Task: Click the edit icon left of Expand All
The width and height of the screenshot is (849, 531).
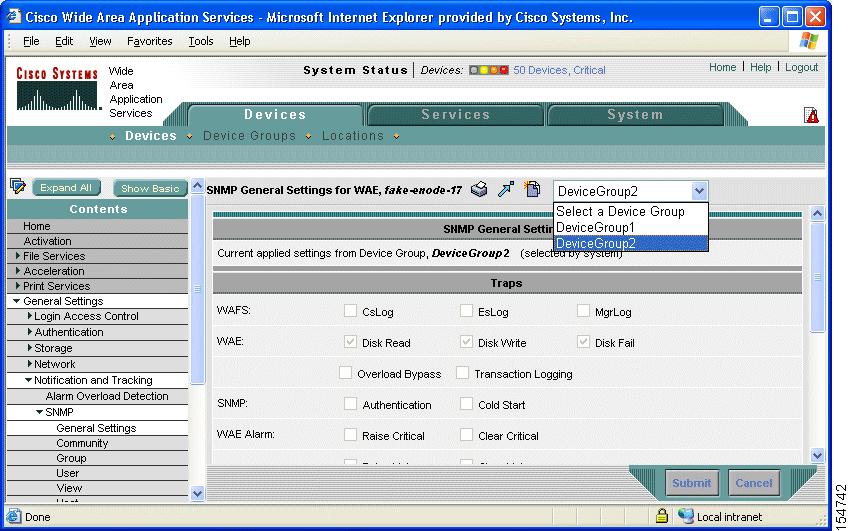Action: (17, 187)
